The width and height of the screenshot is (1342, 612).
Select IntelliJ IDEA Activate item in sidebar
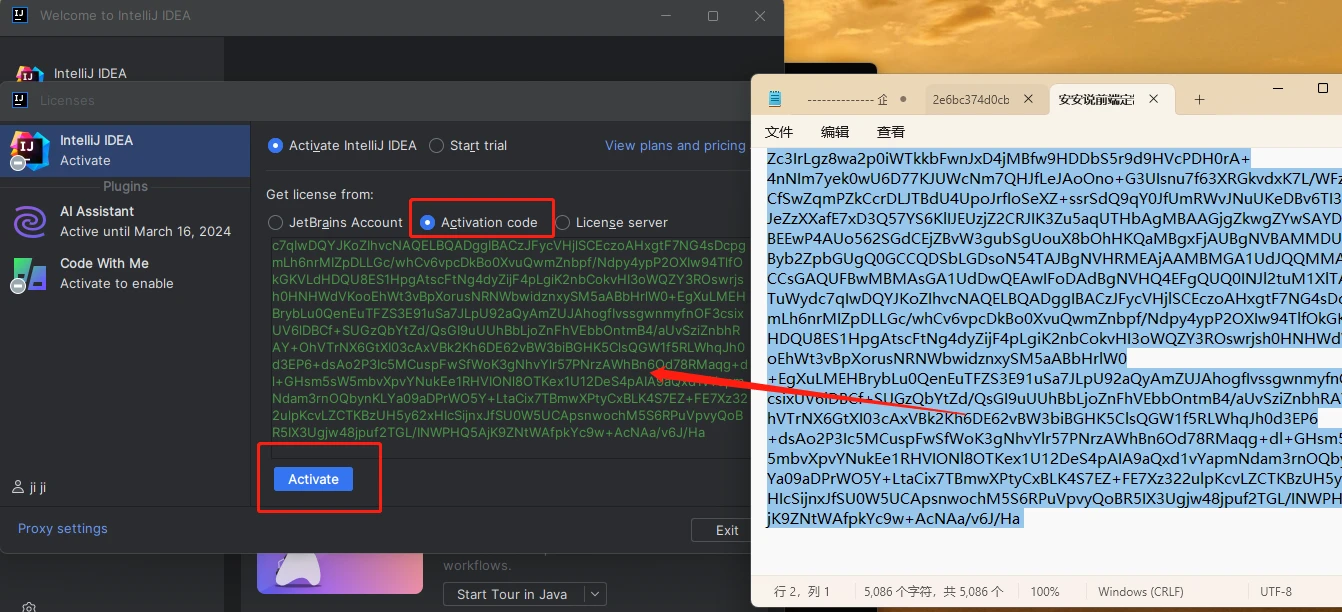pyautogui.click(x=125, y=150)
